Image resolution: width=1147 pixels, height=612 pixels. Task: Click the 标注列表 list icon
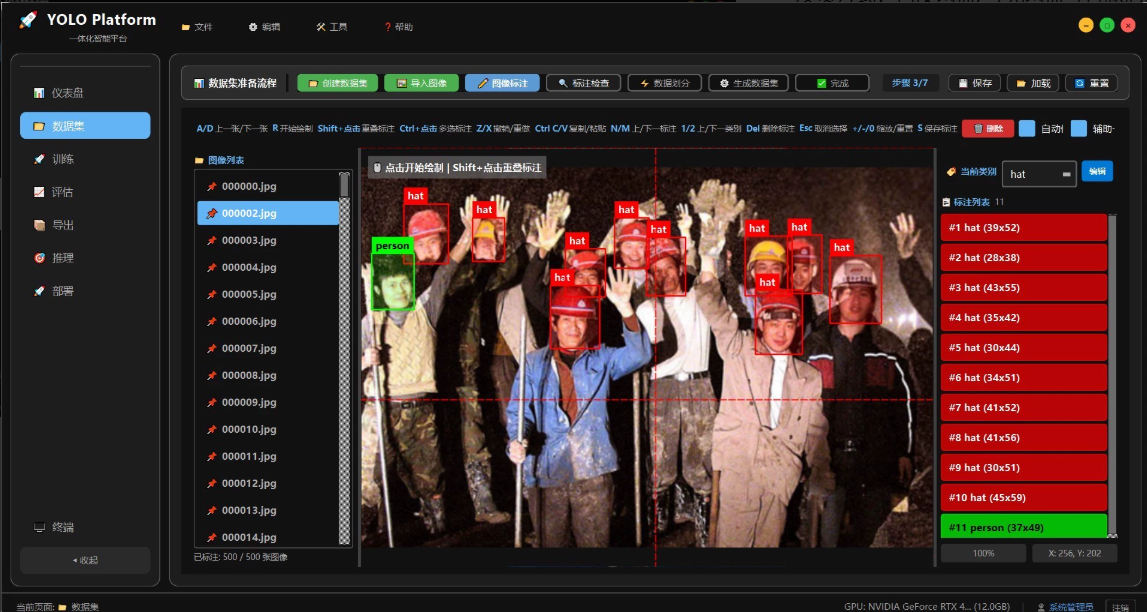coord(946,203)
